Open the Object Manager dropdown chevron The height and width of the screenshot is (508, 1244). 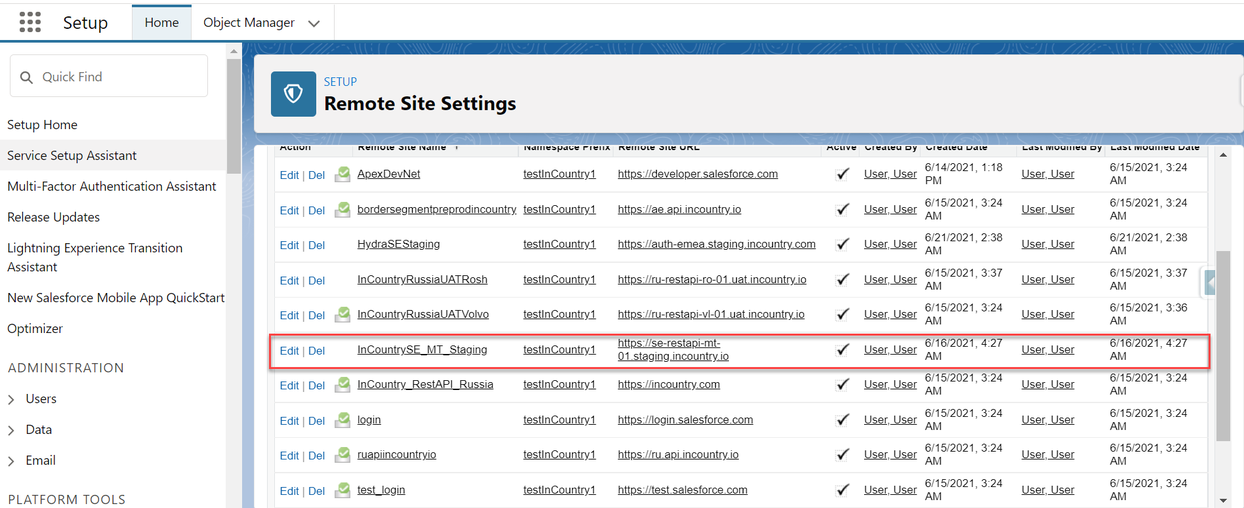tap(314, 23)
